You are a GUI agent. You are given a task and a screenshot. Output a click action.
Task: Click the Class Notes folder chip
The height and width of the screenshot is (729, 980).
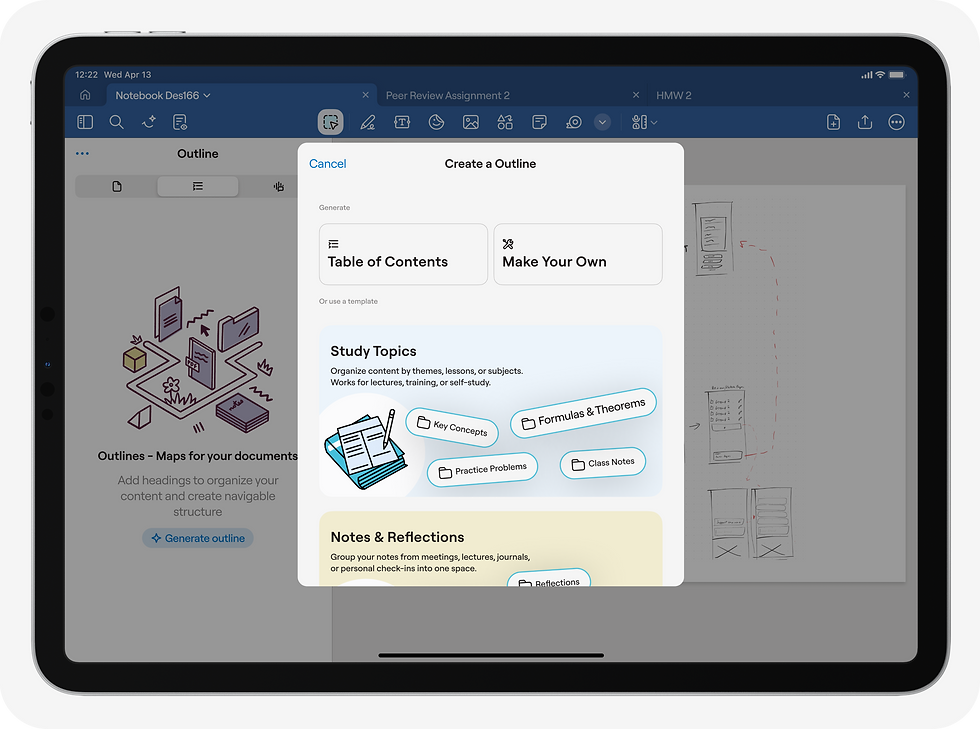pos(603,463)
